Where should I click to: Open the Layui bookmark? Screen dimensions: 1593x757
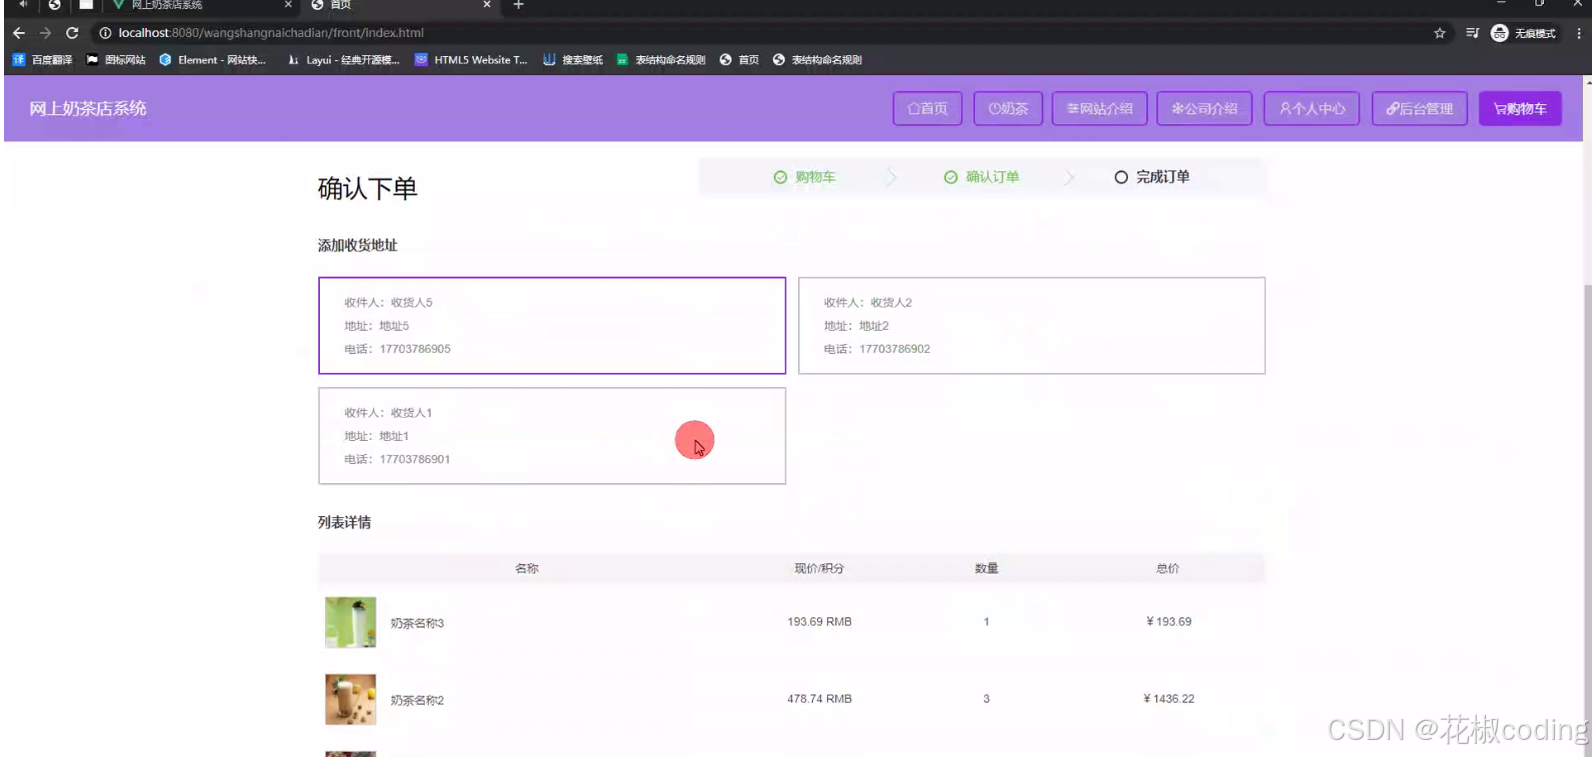point(343,60)
